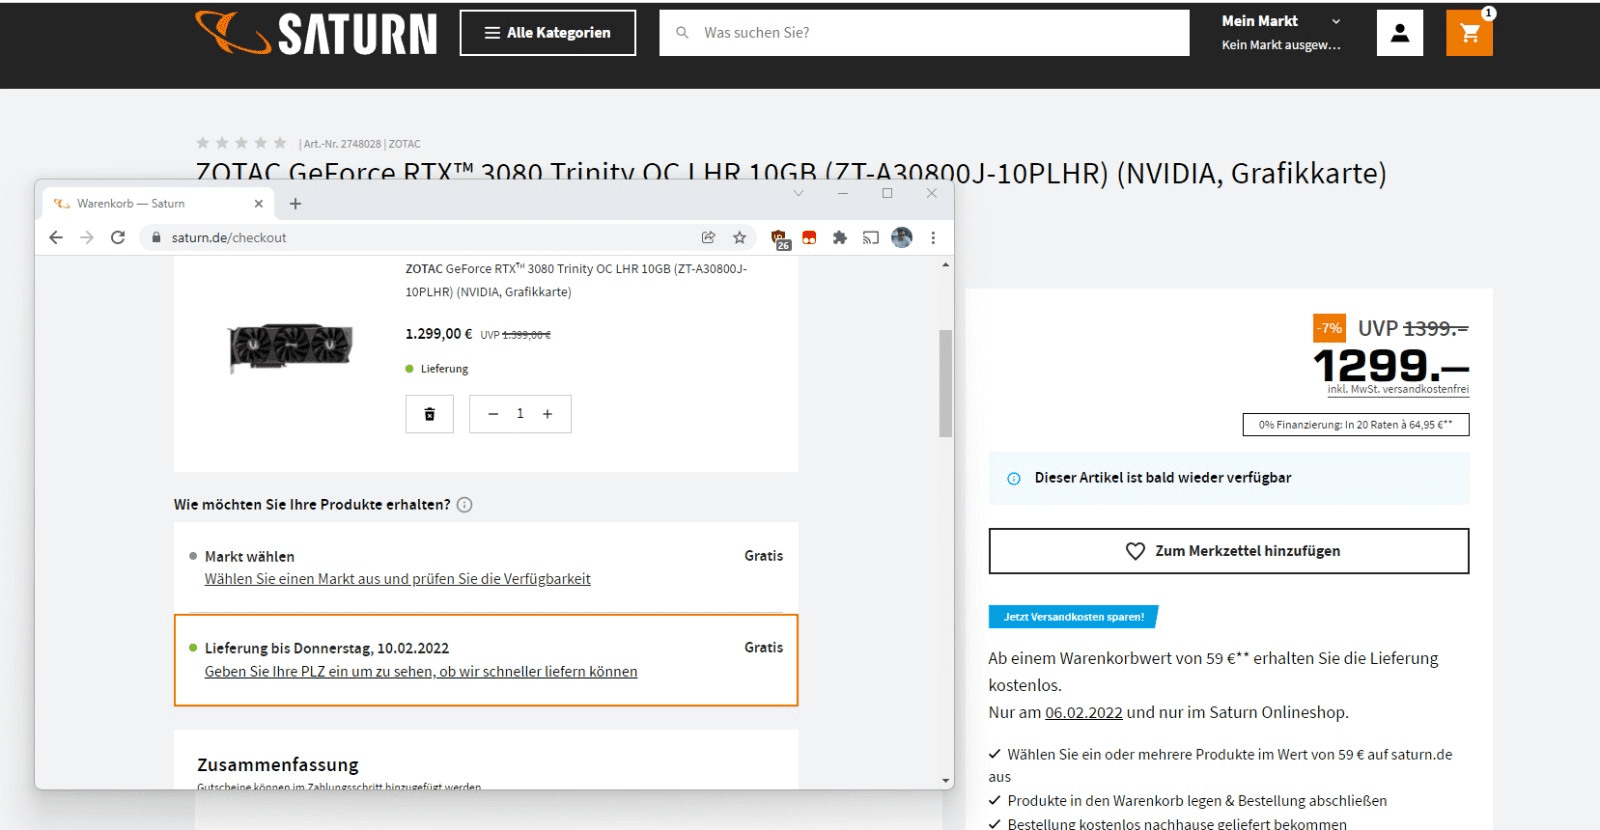This screenshot has height=830, width=1600.
Task: Click the saturn.de/checkout address bar
Action: 420,237
